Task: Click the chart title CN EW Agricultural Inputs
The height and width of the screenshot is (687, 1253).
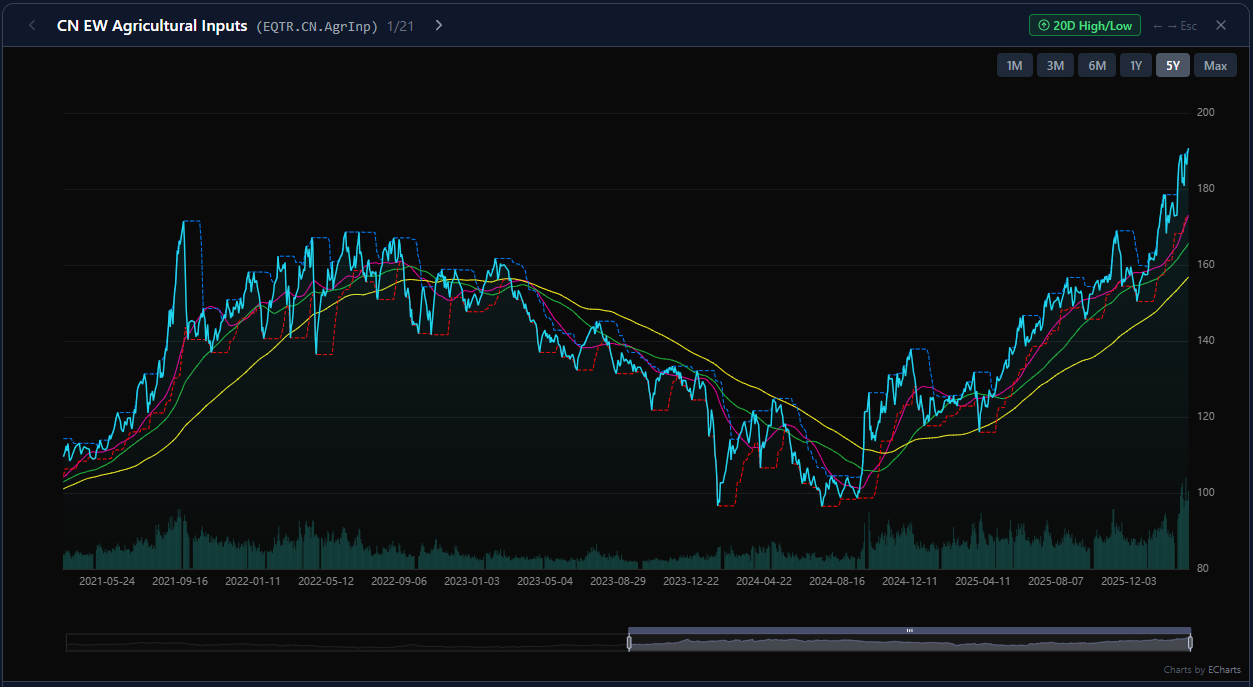Action: pyautogui.click(x=152, y=26)
